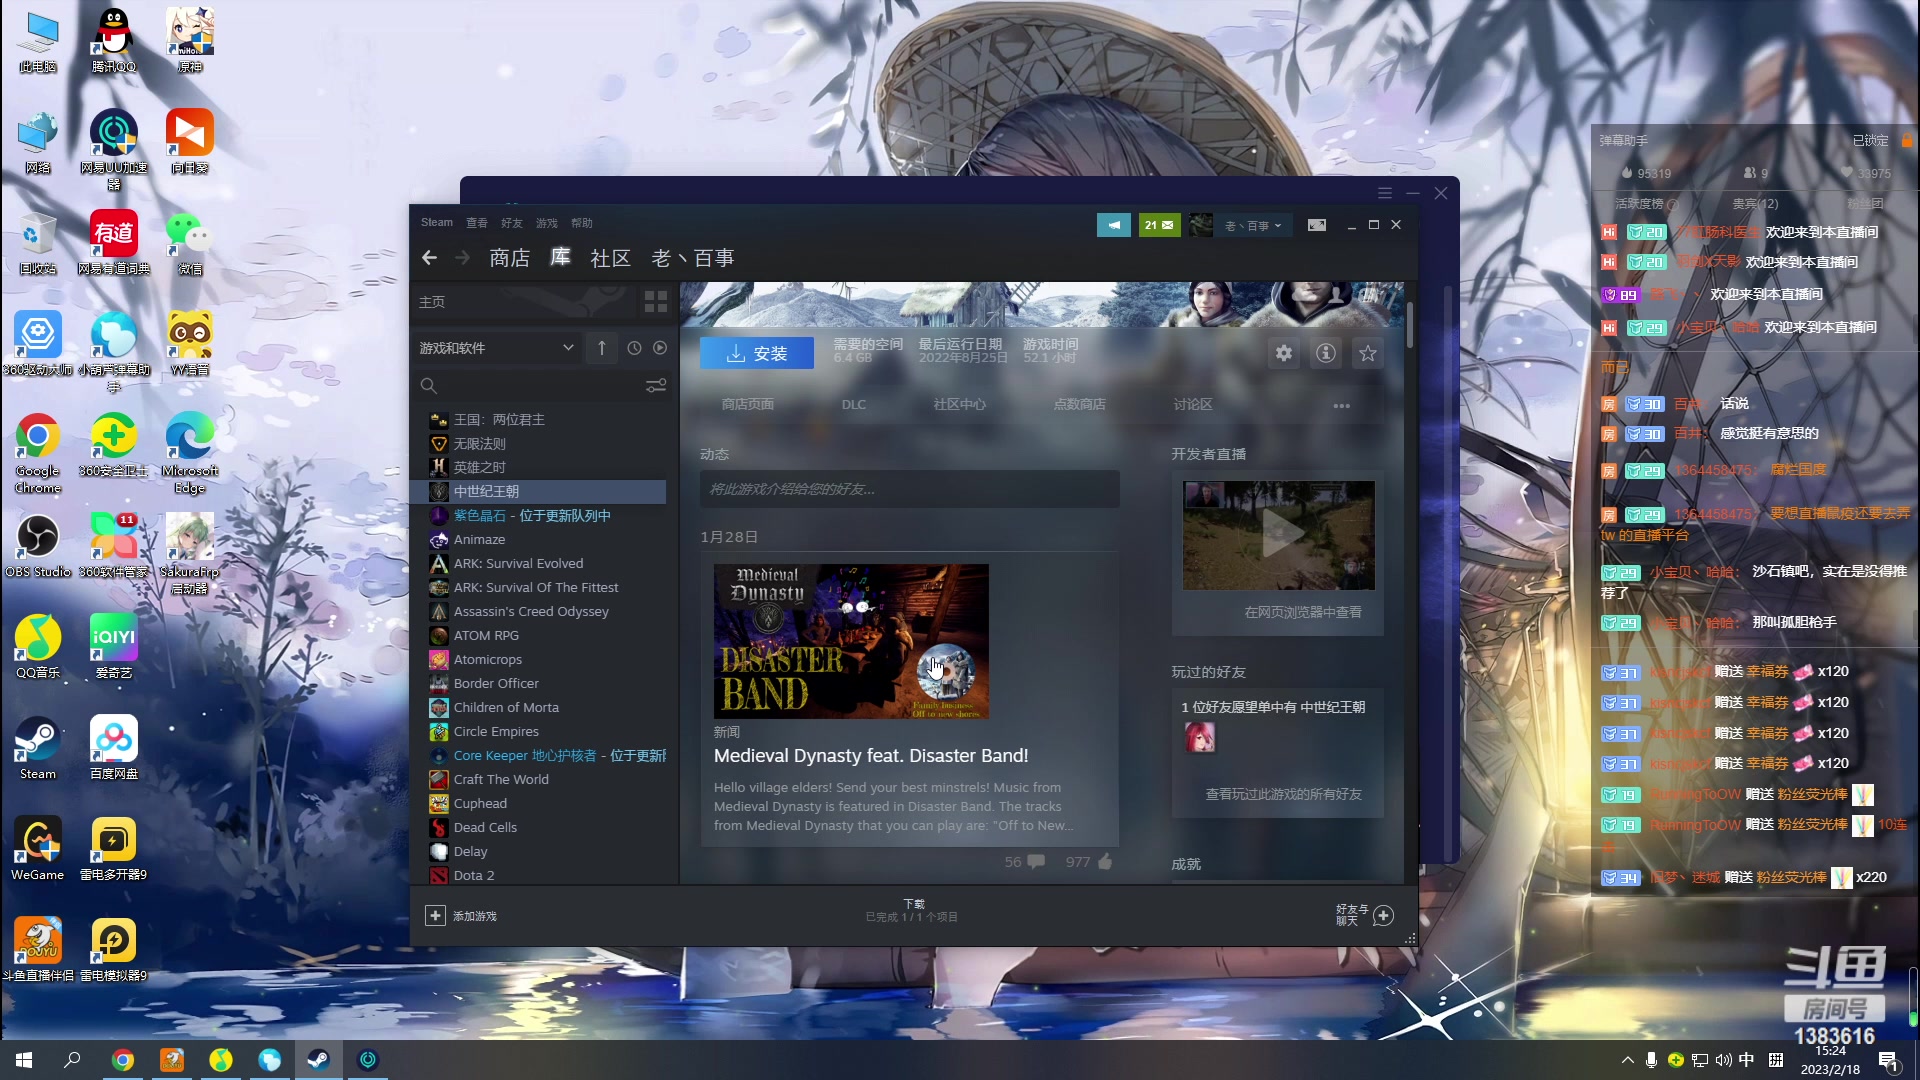Open the 帮助 menu
The height and width of the screenshot is (1080, 1920).
click(x=582, y=223)
